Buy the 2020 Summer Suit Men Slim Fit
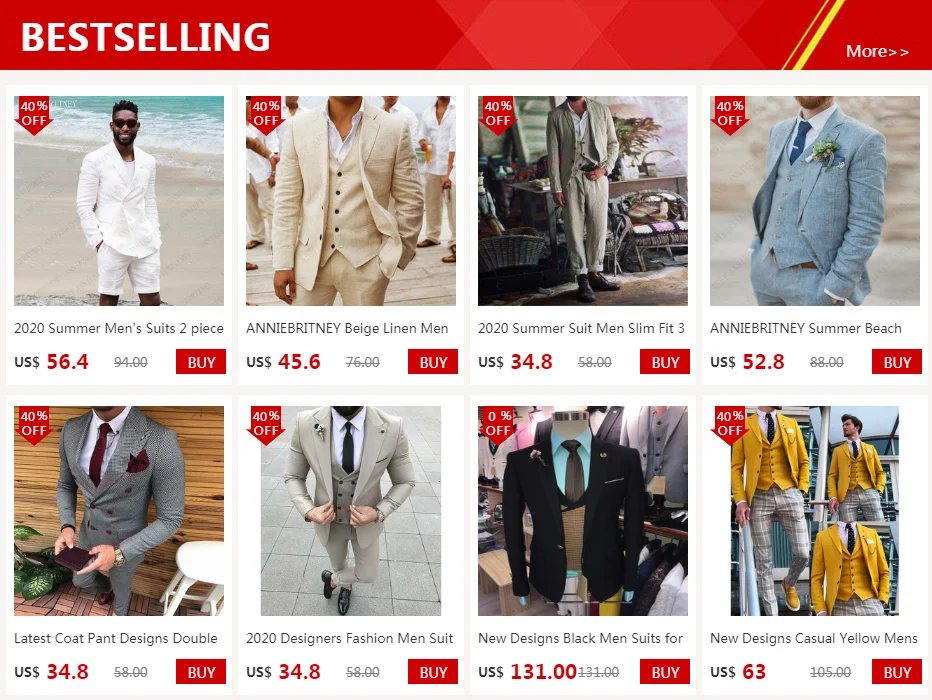The height and width of the screenshot is (700, 932). [665, 362]
